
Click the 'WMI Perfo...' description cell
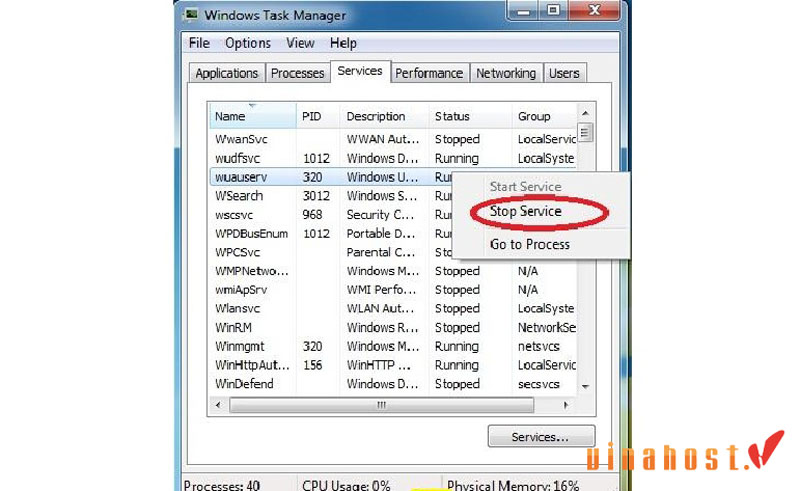coord(382,290)
